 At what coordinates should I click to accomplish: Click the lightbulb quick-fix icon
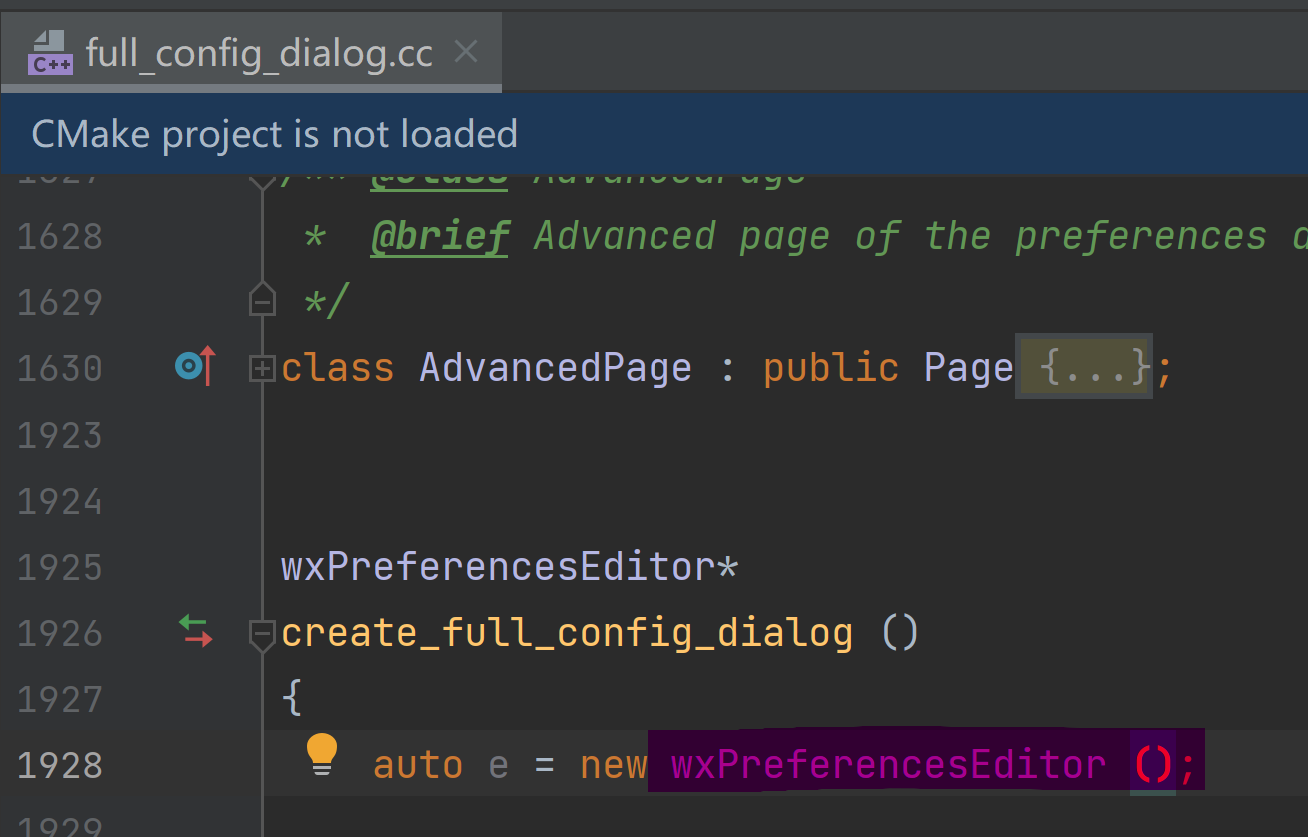322,754
